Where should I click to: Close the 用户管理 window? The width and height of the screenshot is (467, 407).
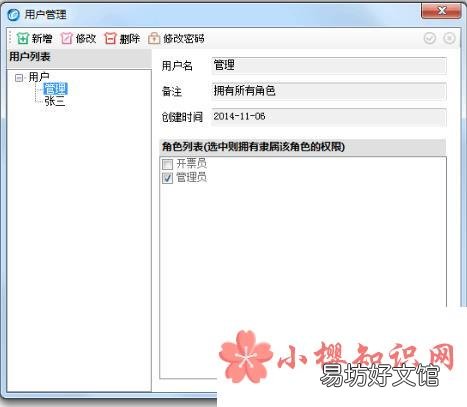pos(441,11)
